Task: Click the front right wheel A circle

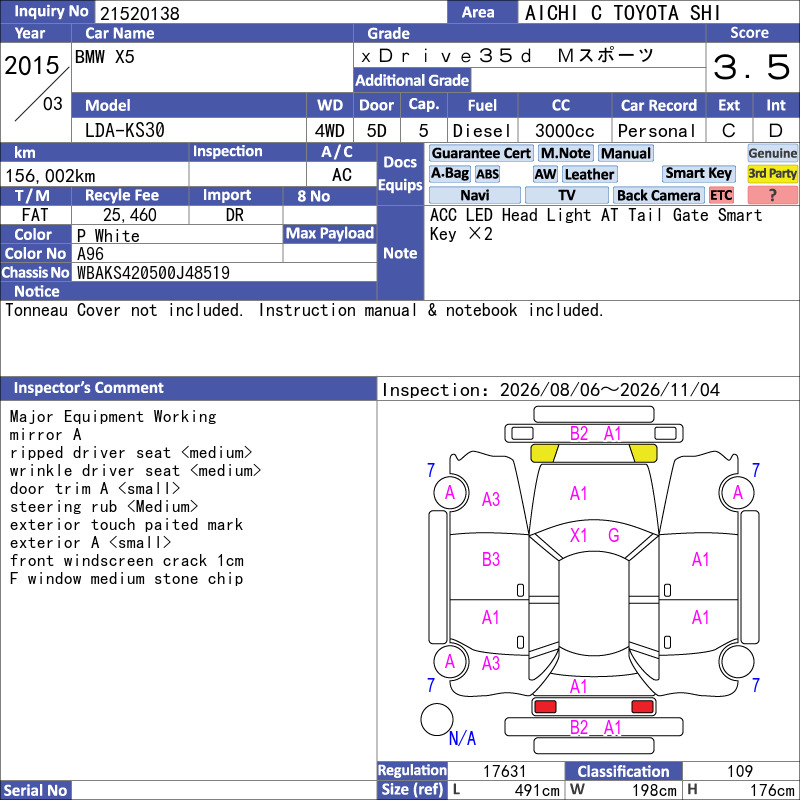Action: 737,493
